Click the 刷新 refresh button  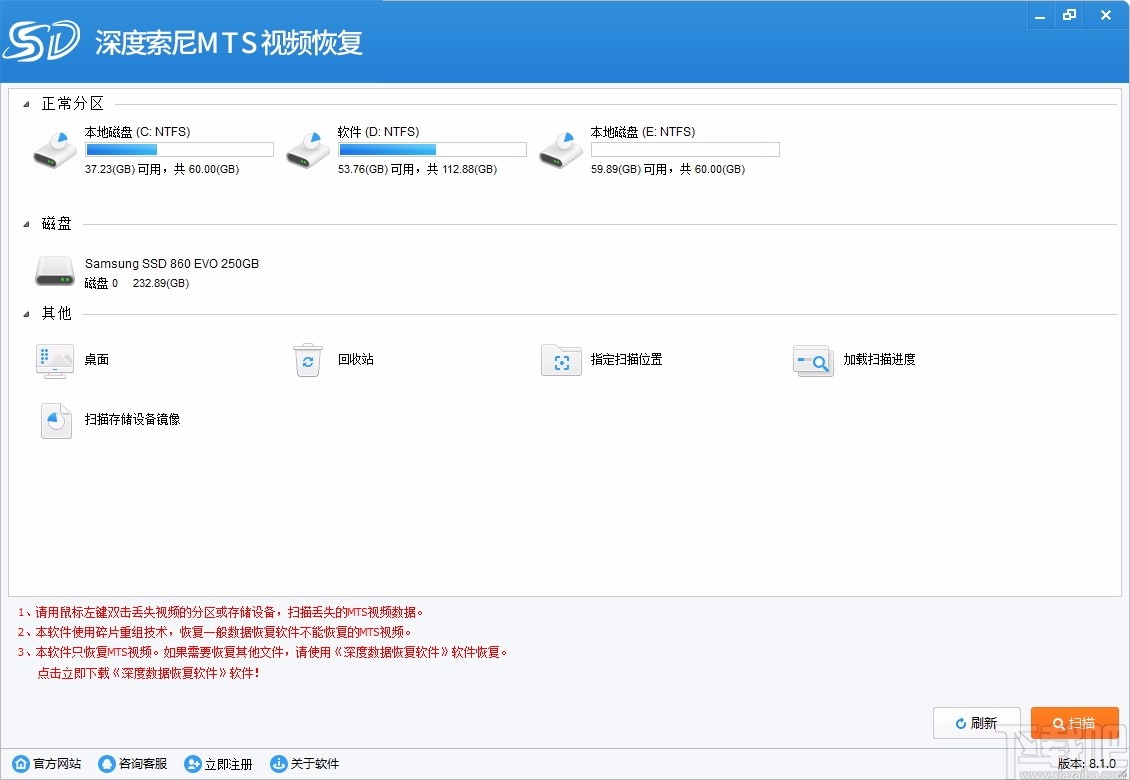tap(977, 722)
